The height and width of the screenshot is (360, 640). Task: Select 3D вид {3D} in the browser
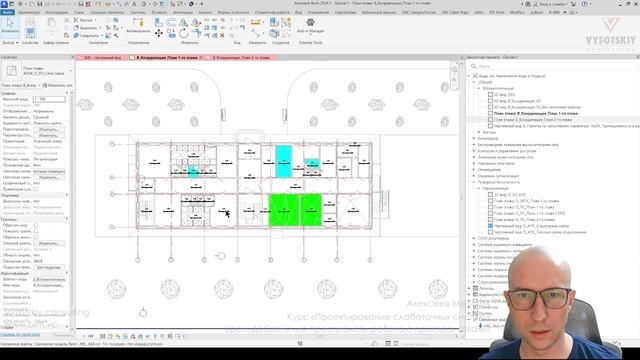[x=504, y=94]
